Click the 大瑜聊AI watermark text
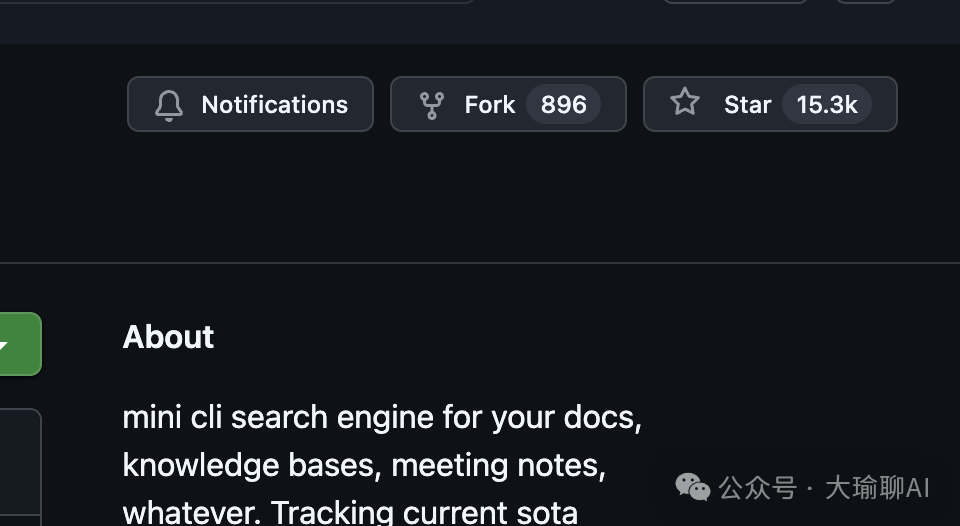Screen dimensions: 960x526 coord(877,488)
